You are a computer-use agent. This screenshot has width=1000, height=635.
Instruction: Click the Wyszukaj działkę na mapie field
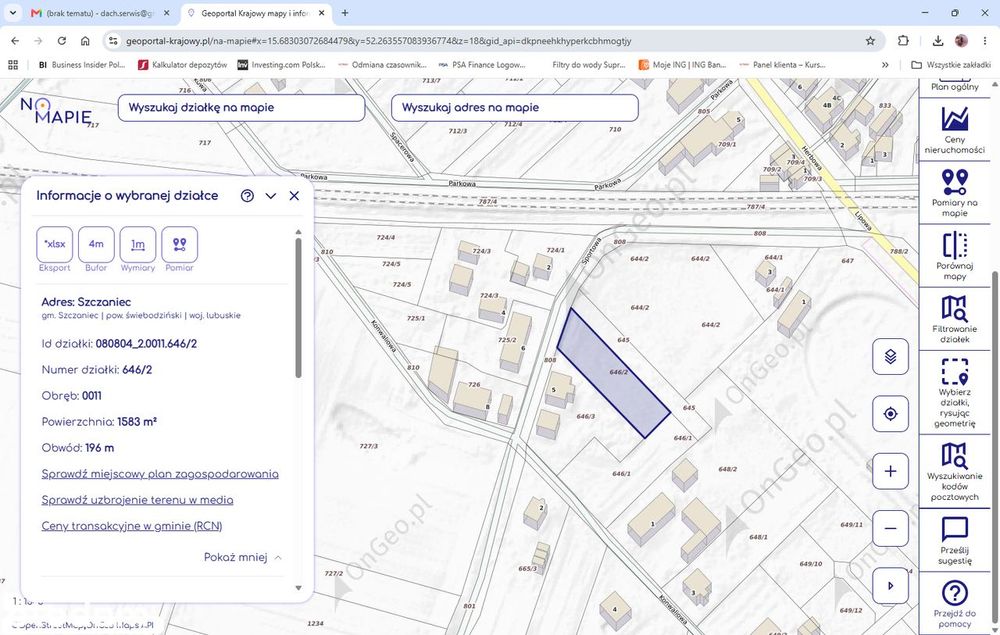(x=242, y=108)
